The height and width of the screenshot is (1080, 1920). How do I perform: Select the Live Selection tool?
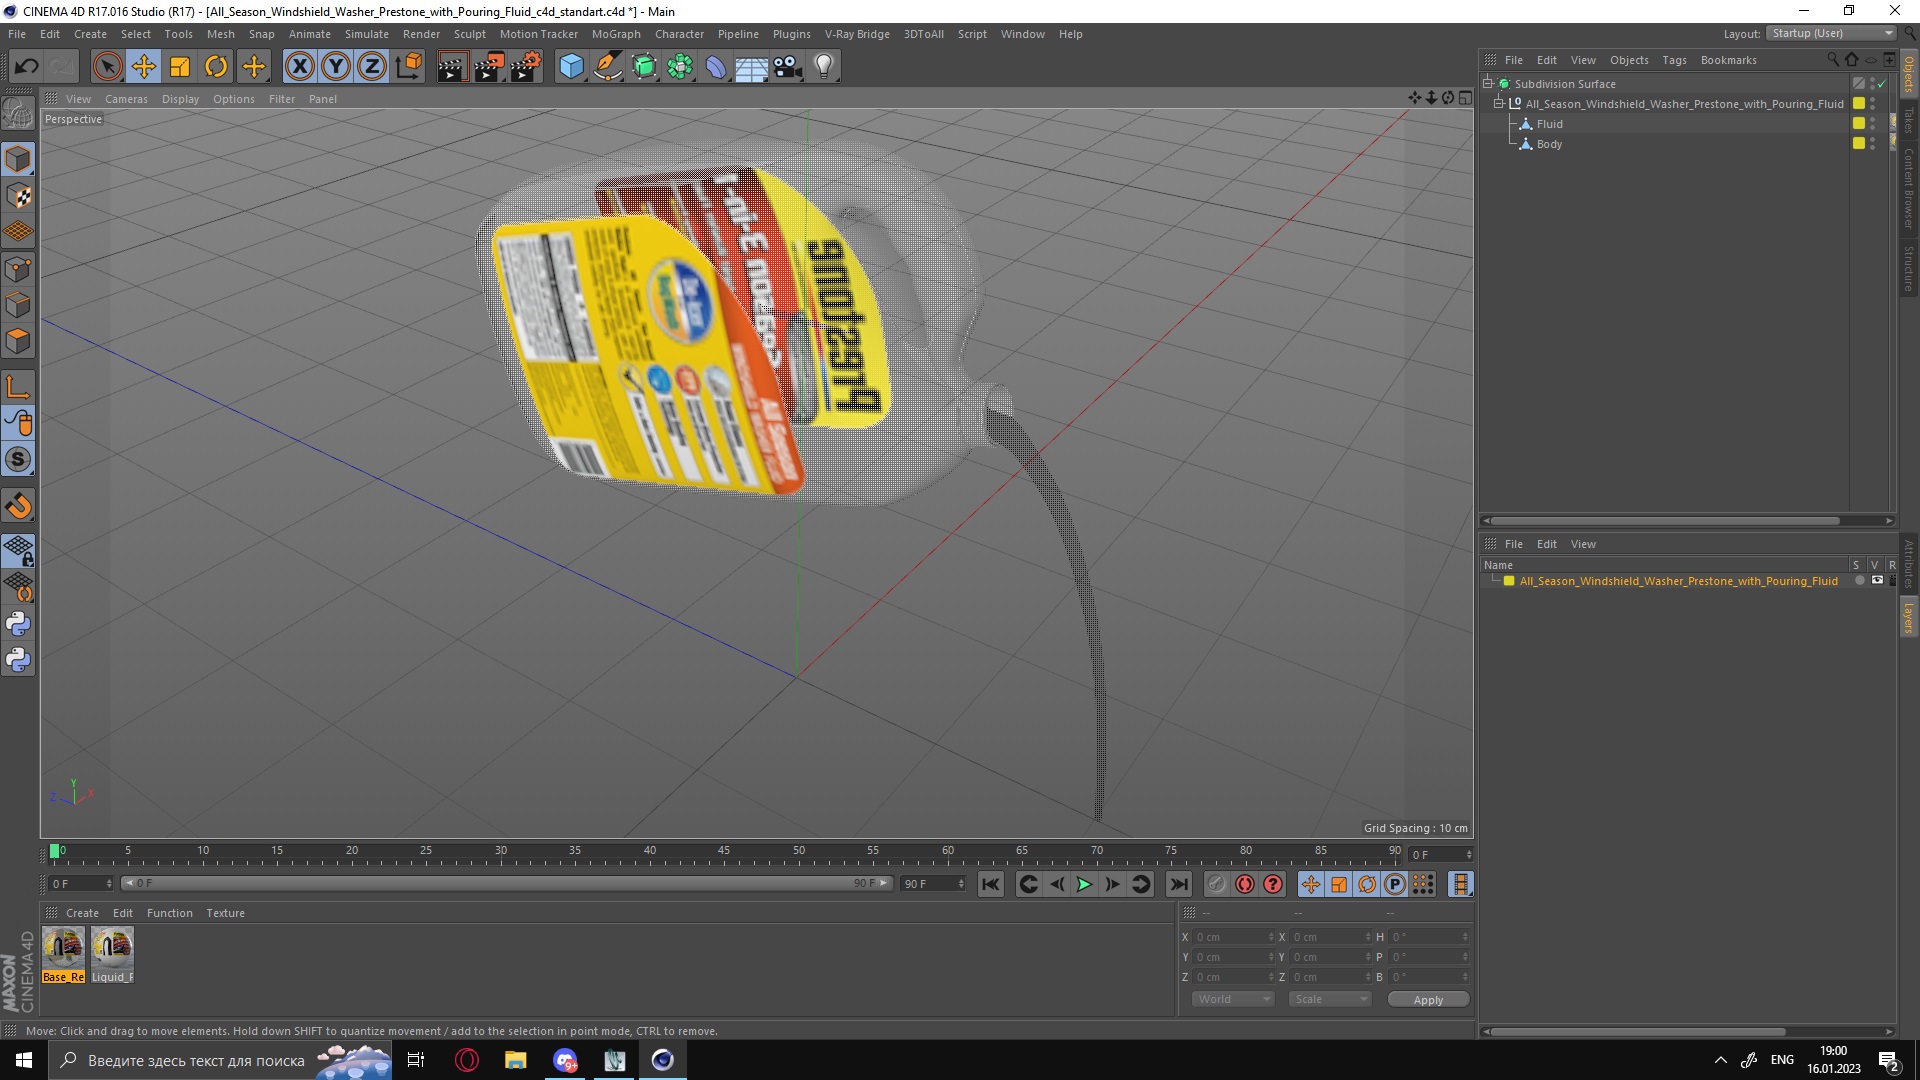(107, 67)
